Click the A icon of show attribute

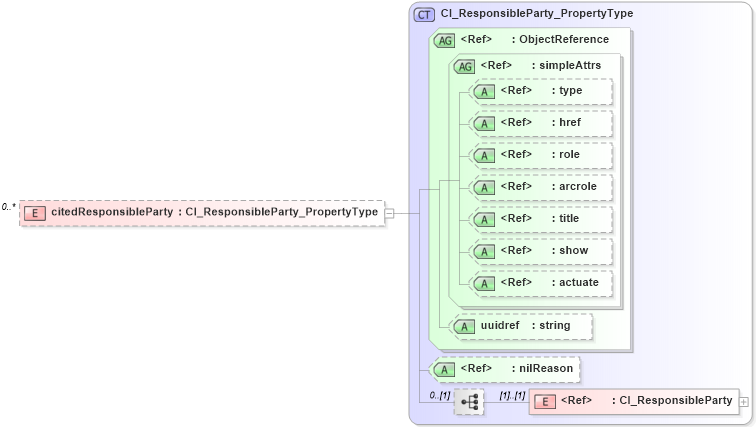(x=484, y=252)
